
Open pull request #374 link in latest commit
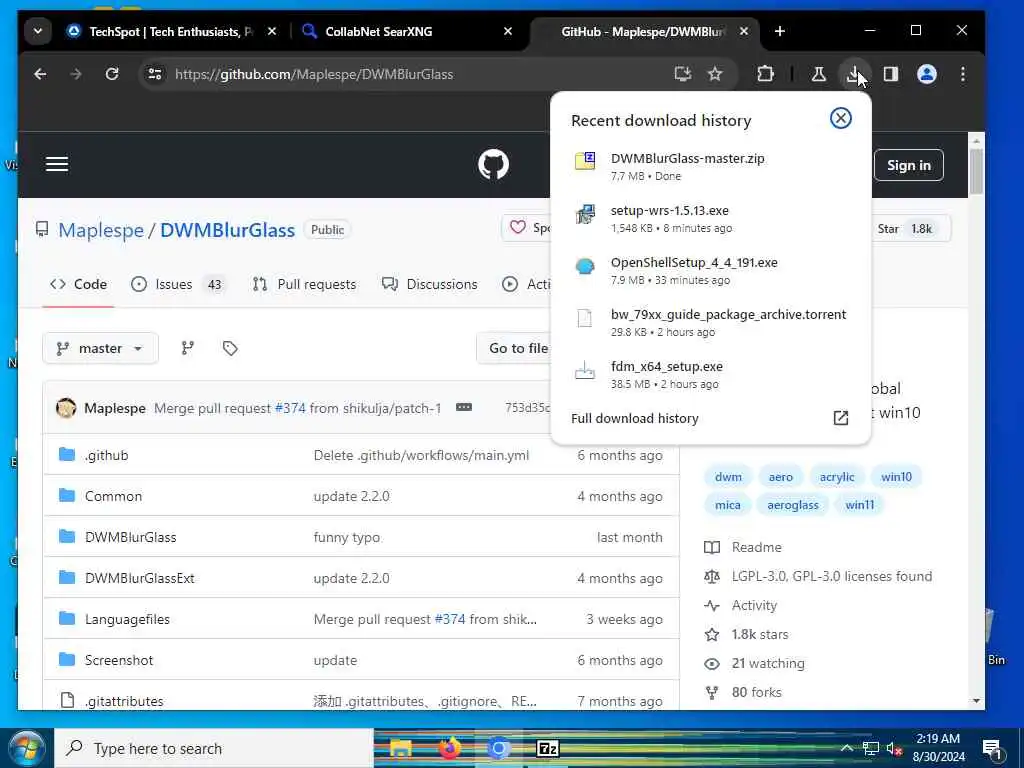290,408
